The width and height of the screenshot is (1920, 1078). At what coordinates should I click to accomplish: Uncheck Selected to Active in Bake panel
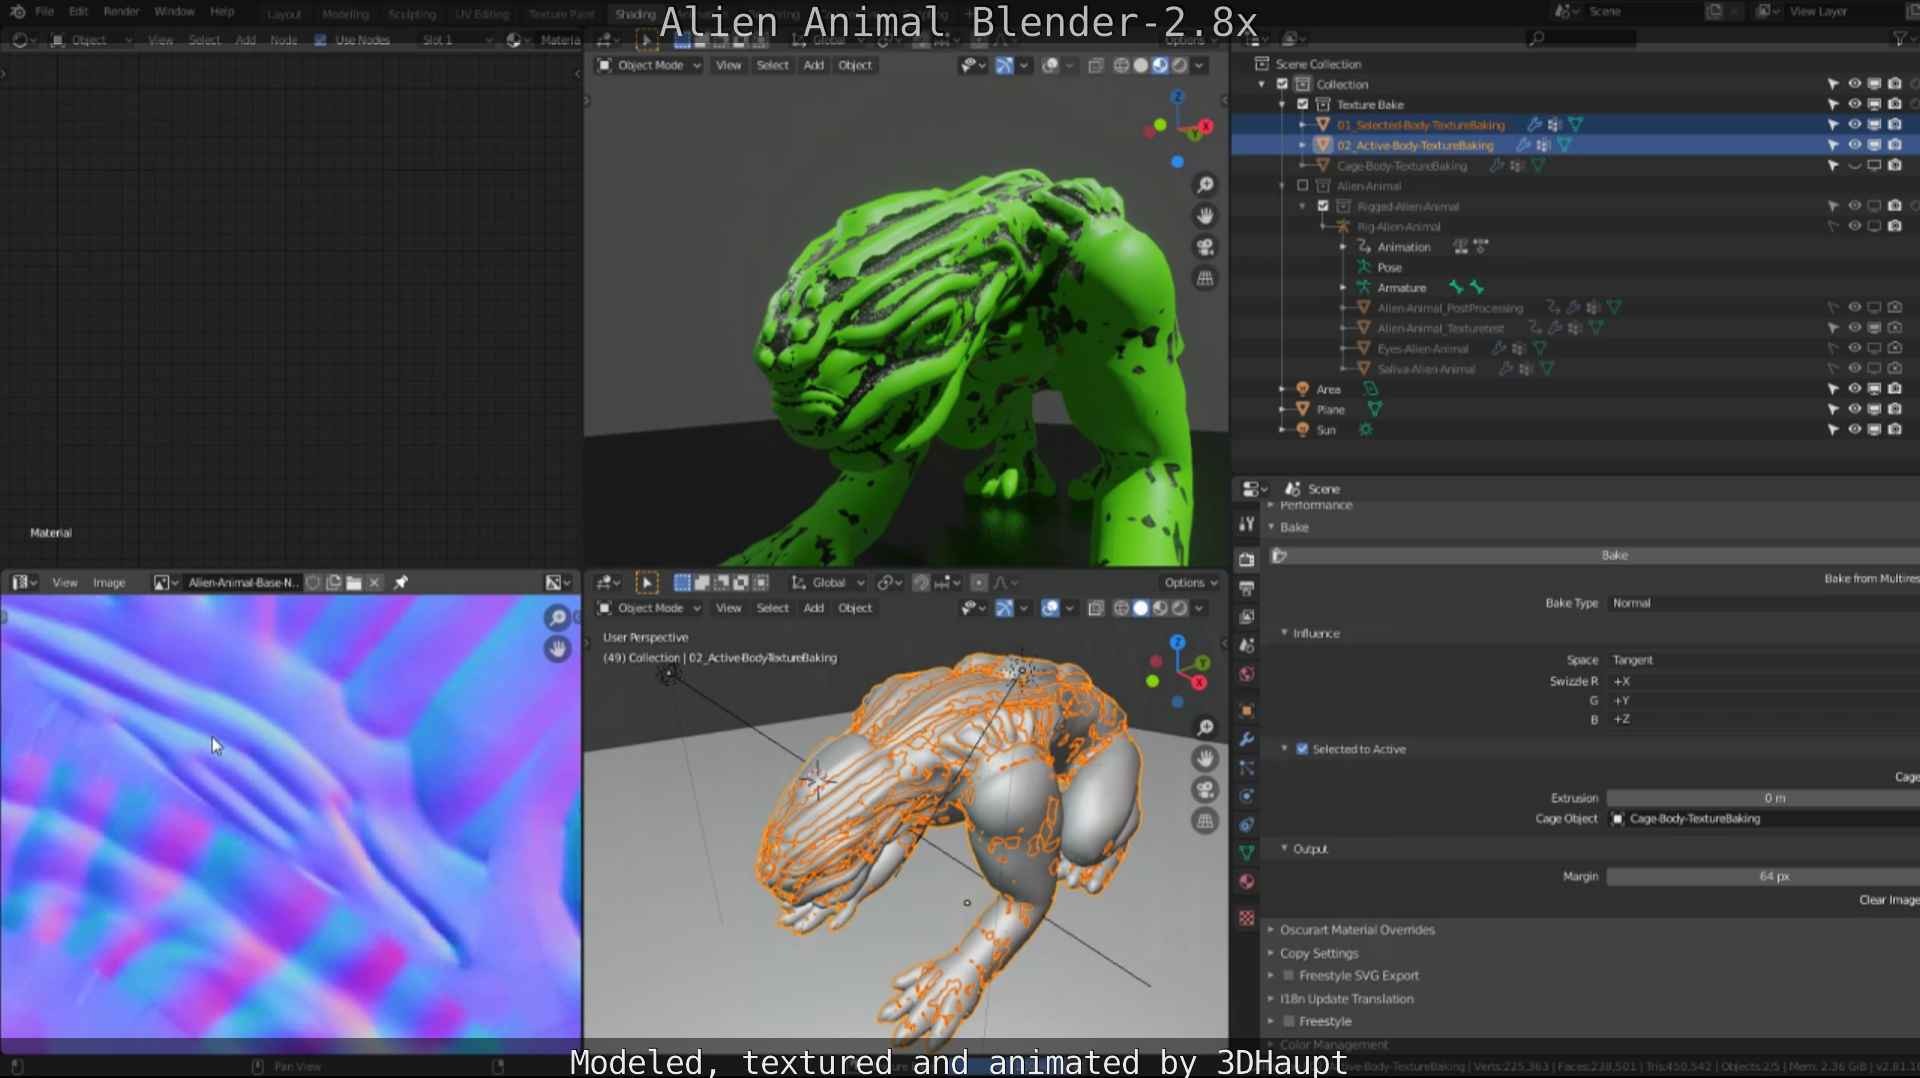[1303, 749]
